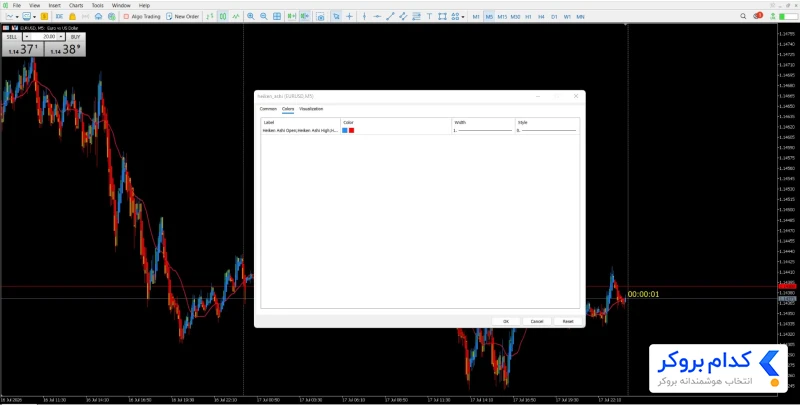The image size is (800, 405).
Task: Click the search magnifier icon top right
Action: [x=743, y=16]
